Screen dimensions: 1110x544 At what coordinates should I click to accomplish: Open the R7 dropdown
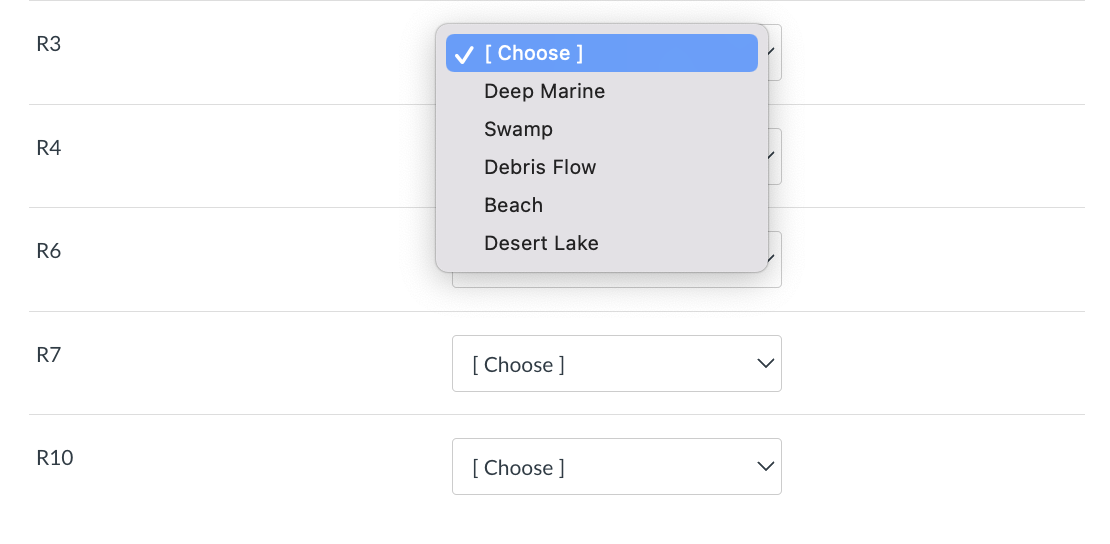point(616,364)
